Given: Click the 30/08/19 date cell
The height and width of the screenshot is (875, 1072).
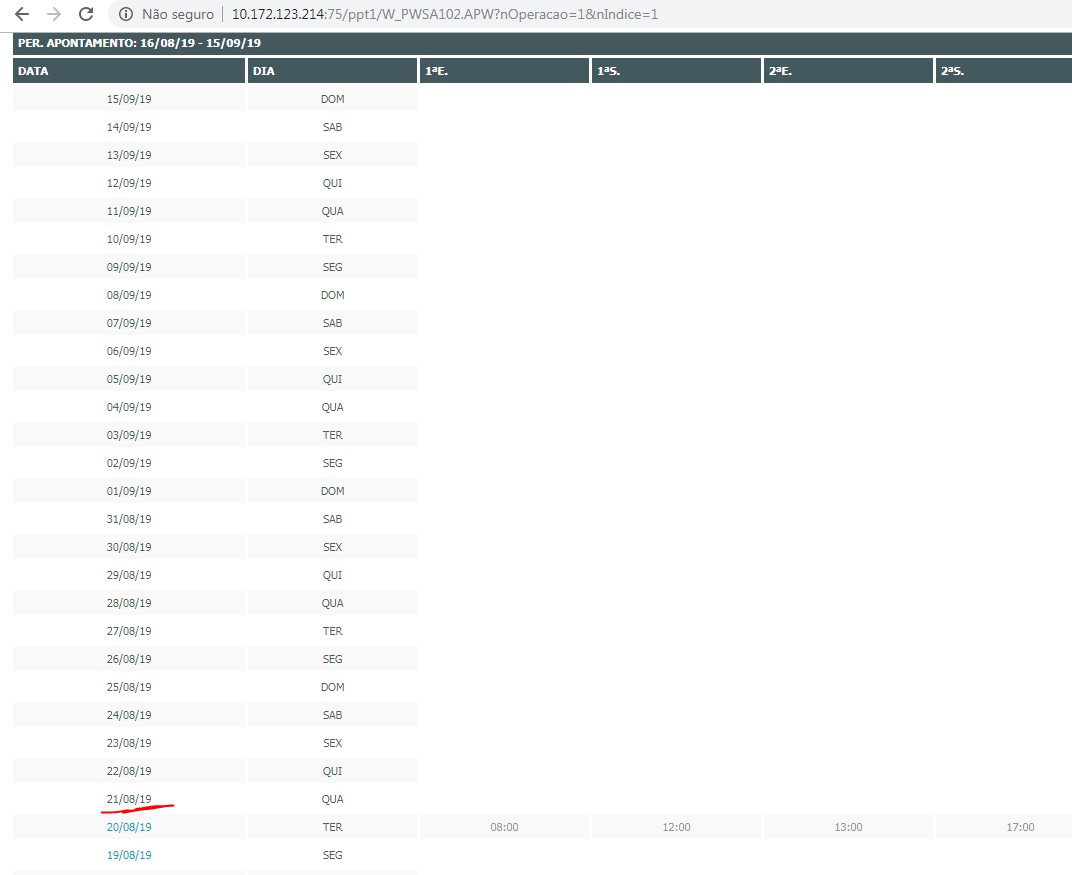Looking at the screenshot, I should 129,547.
